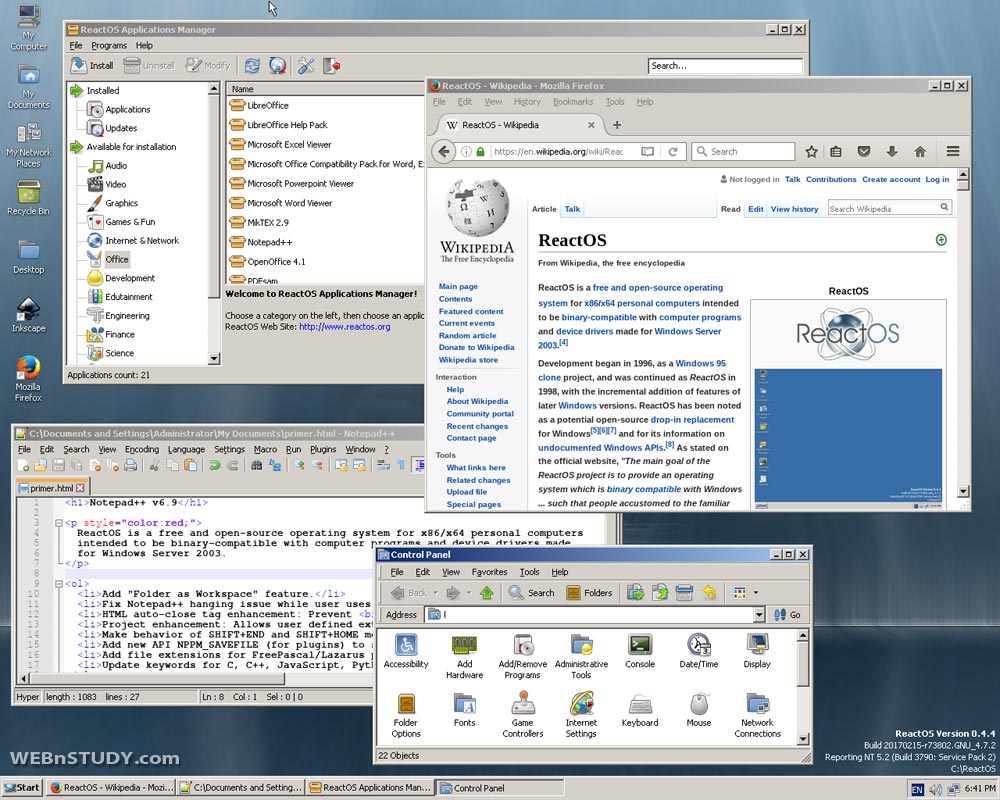Click Go button in Control Panel
The image size is (1000, 800).
787,615
